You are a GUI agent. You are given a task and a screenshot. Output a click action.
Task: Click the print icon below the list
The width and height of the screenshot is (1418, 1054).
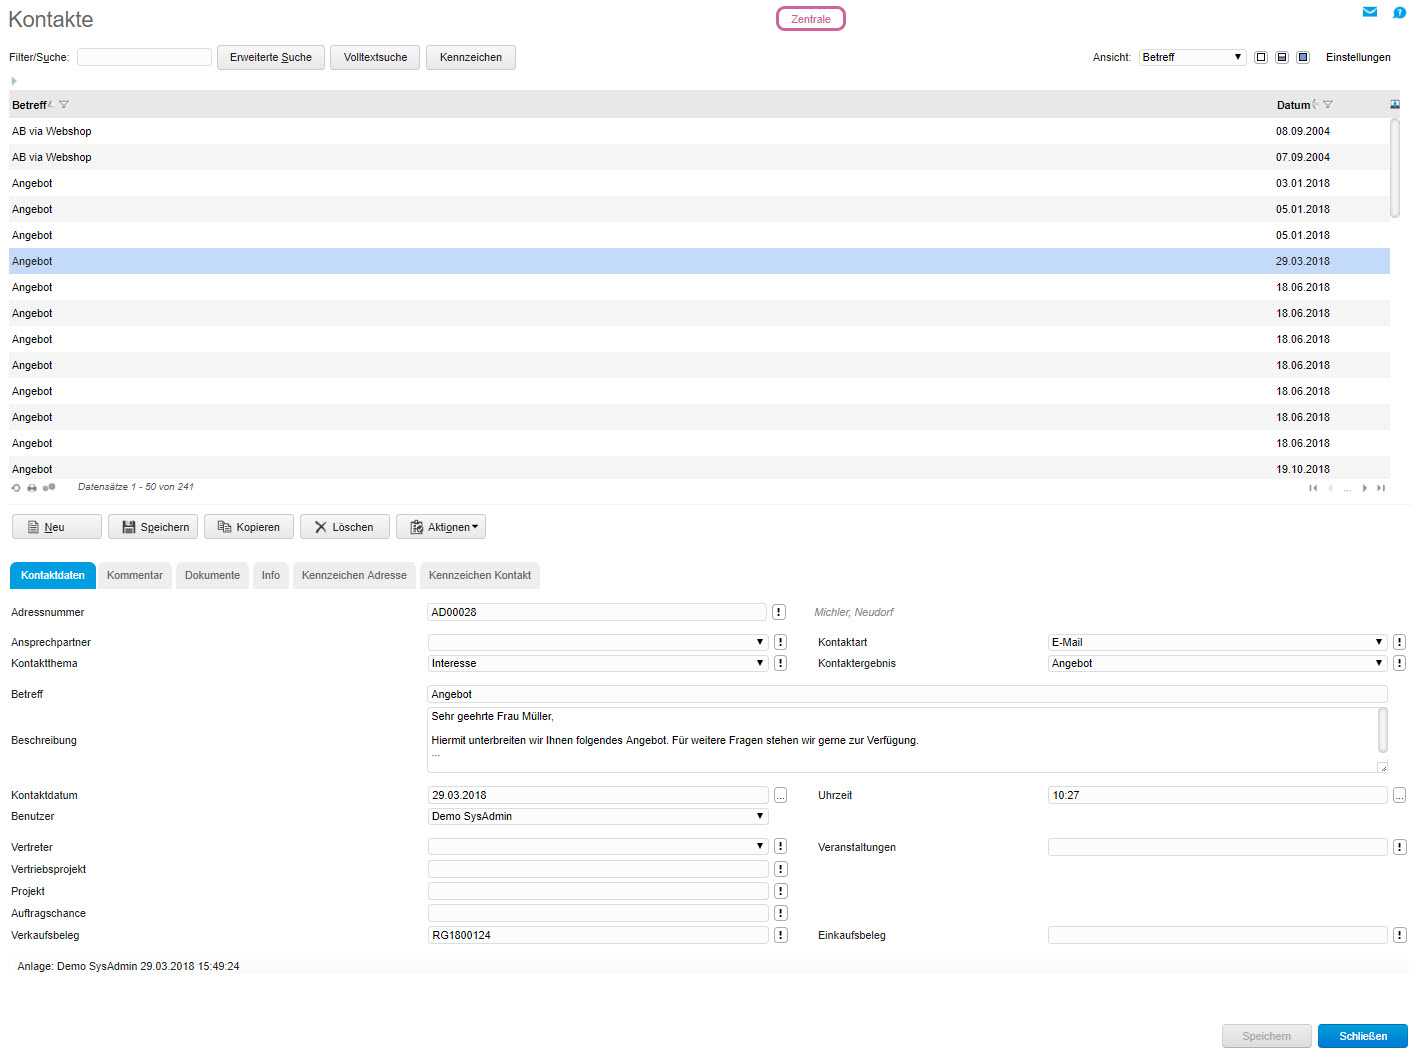pos(32,488)
